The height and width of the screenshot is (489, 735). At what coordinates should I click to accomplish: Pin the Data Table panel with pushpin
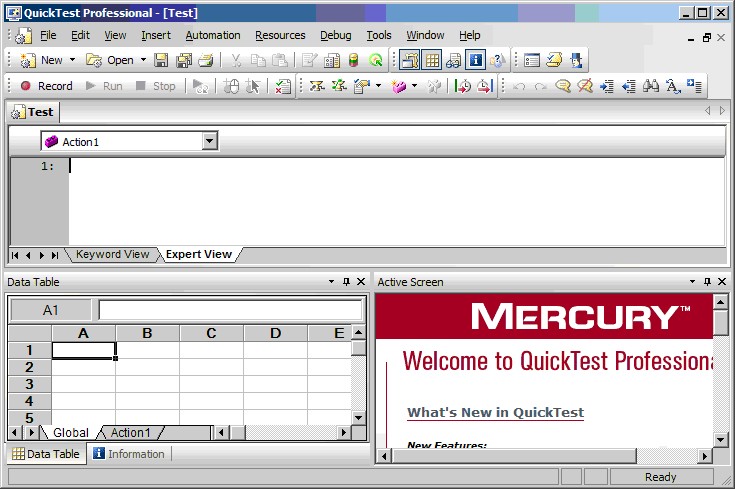(x=346, y=282)
